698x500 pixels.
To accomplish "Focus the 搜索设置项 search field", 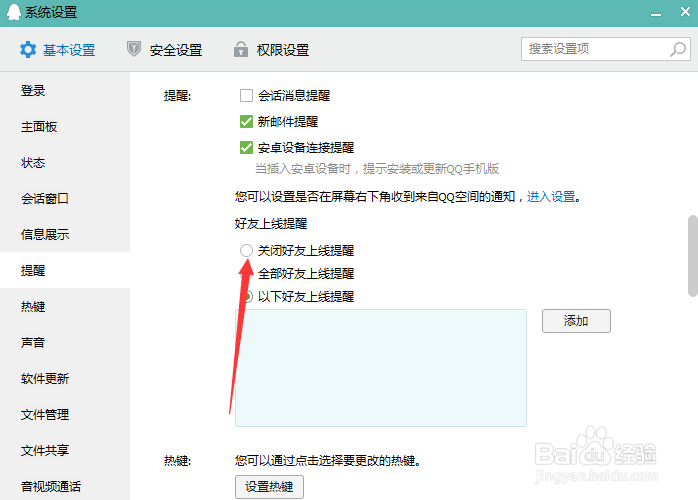I will point(606,49).
